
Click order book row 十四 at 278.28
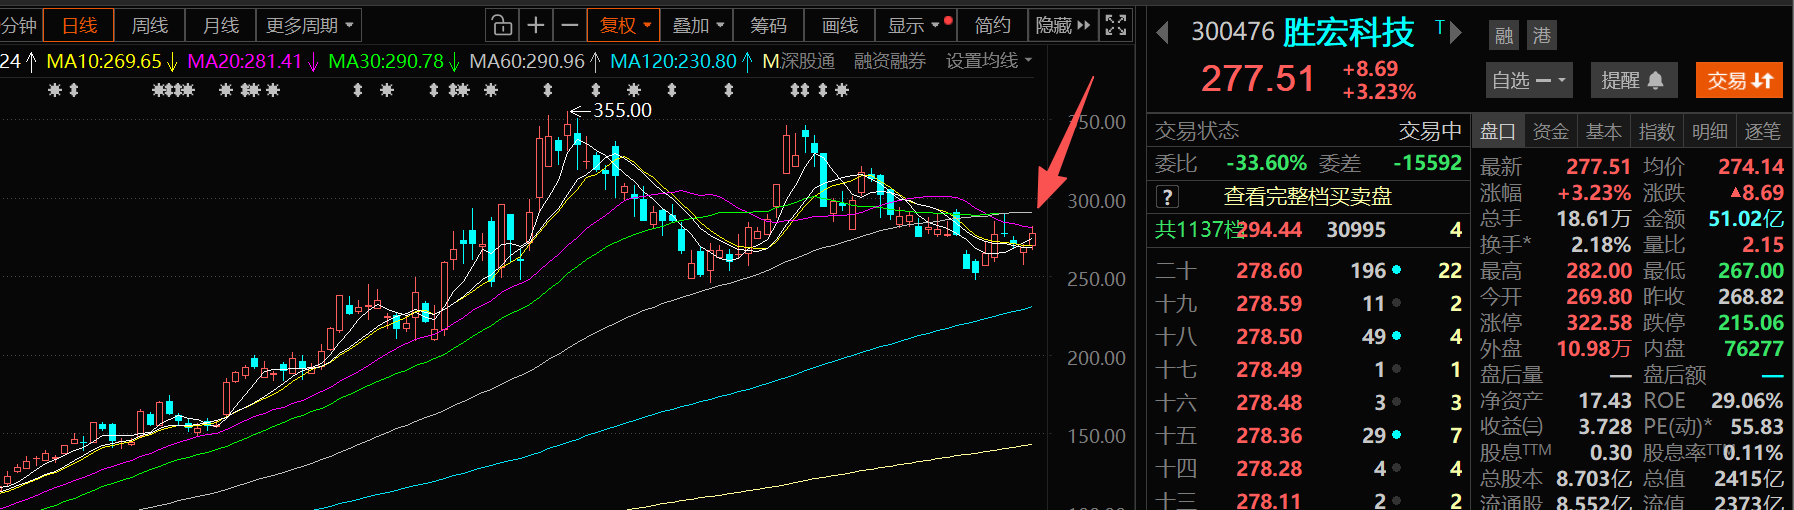pyautogui.click(x=1308, y=469)
